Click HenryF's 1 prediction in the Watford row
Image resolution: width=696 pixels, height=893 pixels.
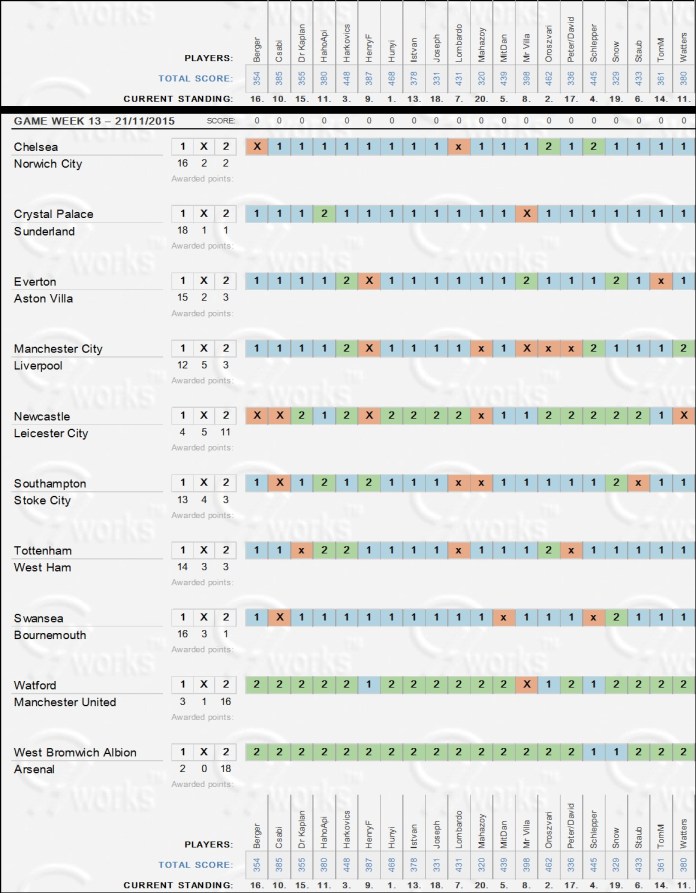click(369, 684)
